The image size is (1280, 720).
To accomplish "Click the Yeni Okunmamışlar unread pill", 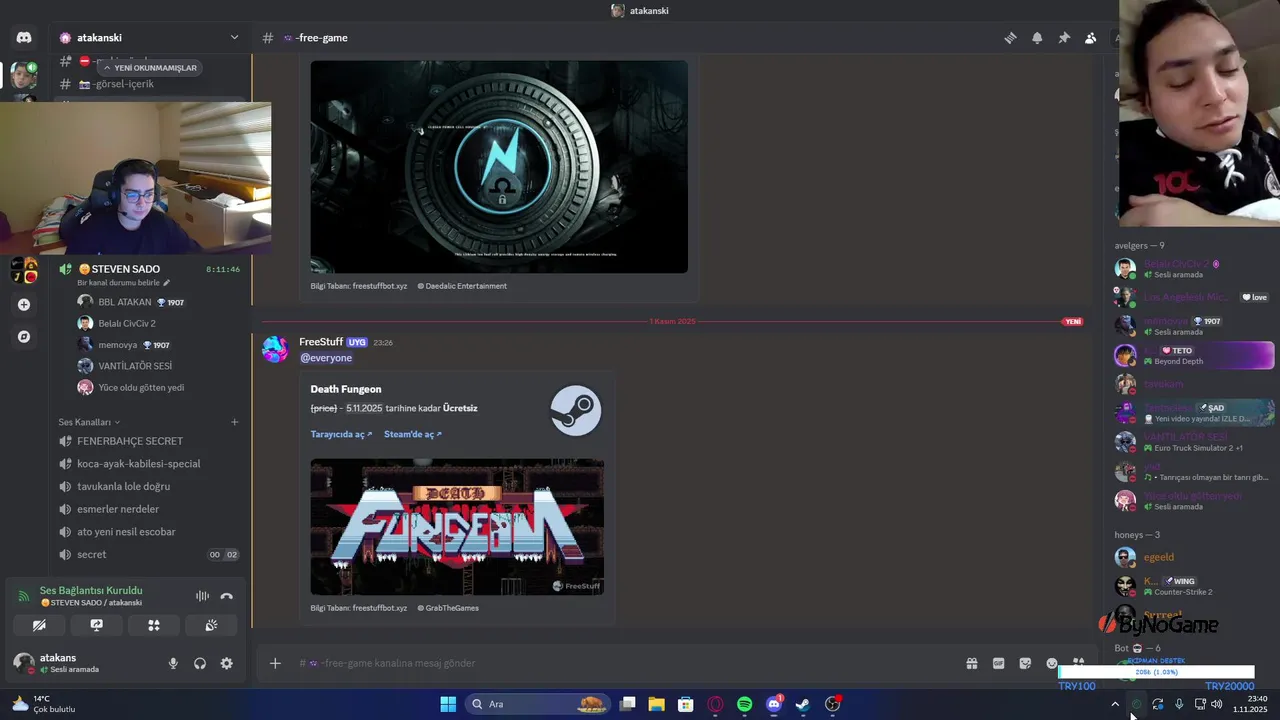I will click(150, 68).
